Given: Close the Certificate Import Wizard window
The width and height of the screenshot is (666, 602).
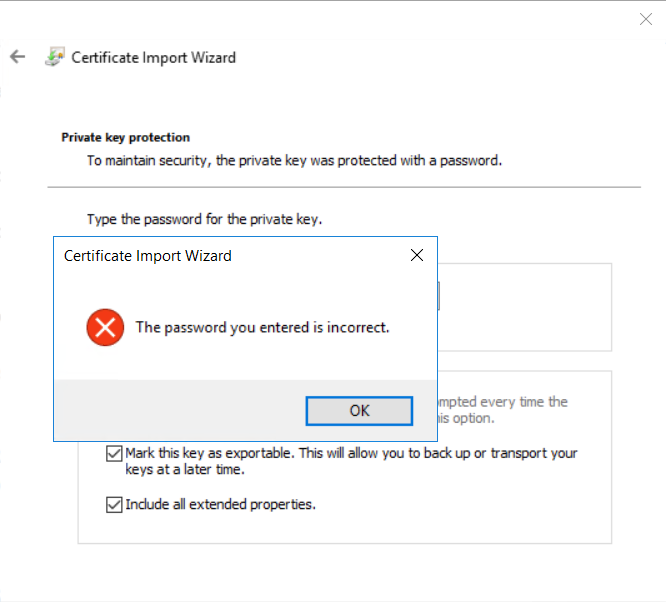Looking at the screenshot, I should (x=645, y=19).
